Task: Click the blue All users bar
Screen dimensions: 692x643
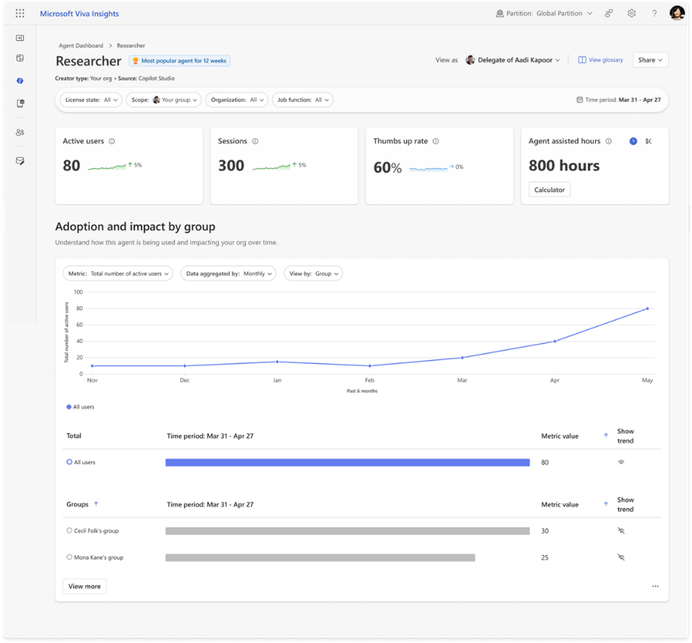Action: tap(348, 462)
